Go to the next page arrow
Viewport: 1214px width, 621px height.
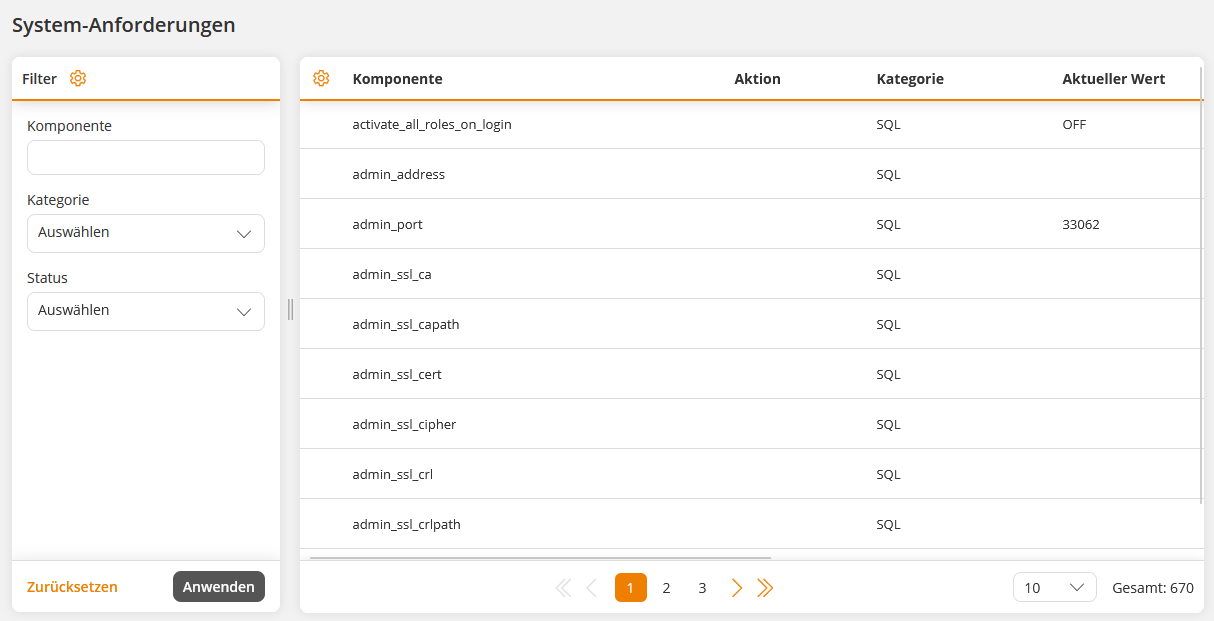737,588
